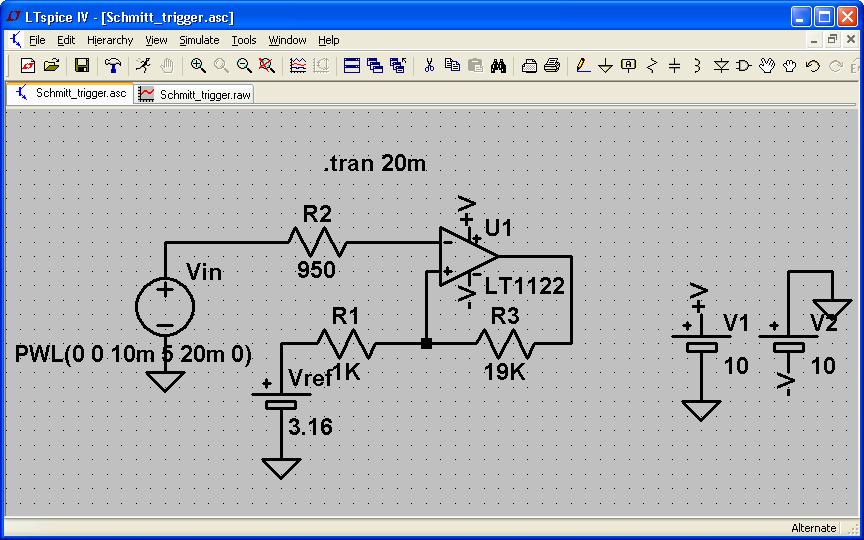This screenshot has height=540, width=864.
Task: Close all windows using the toolbar icon
Action: 398,66
